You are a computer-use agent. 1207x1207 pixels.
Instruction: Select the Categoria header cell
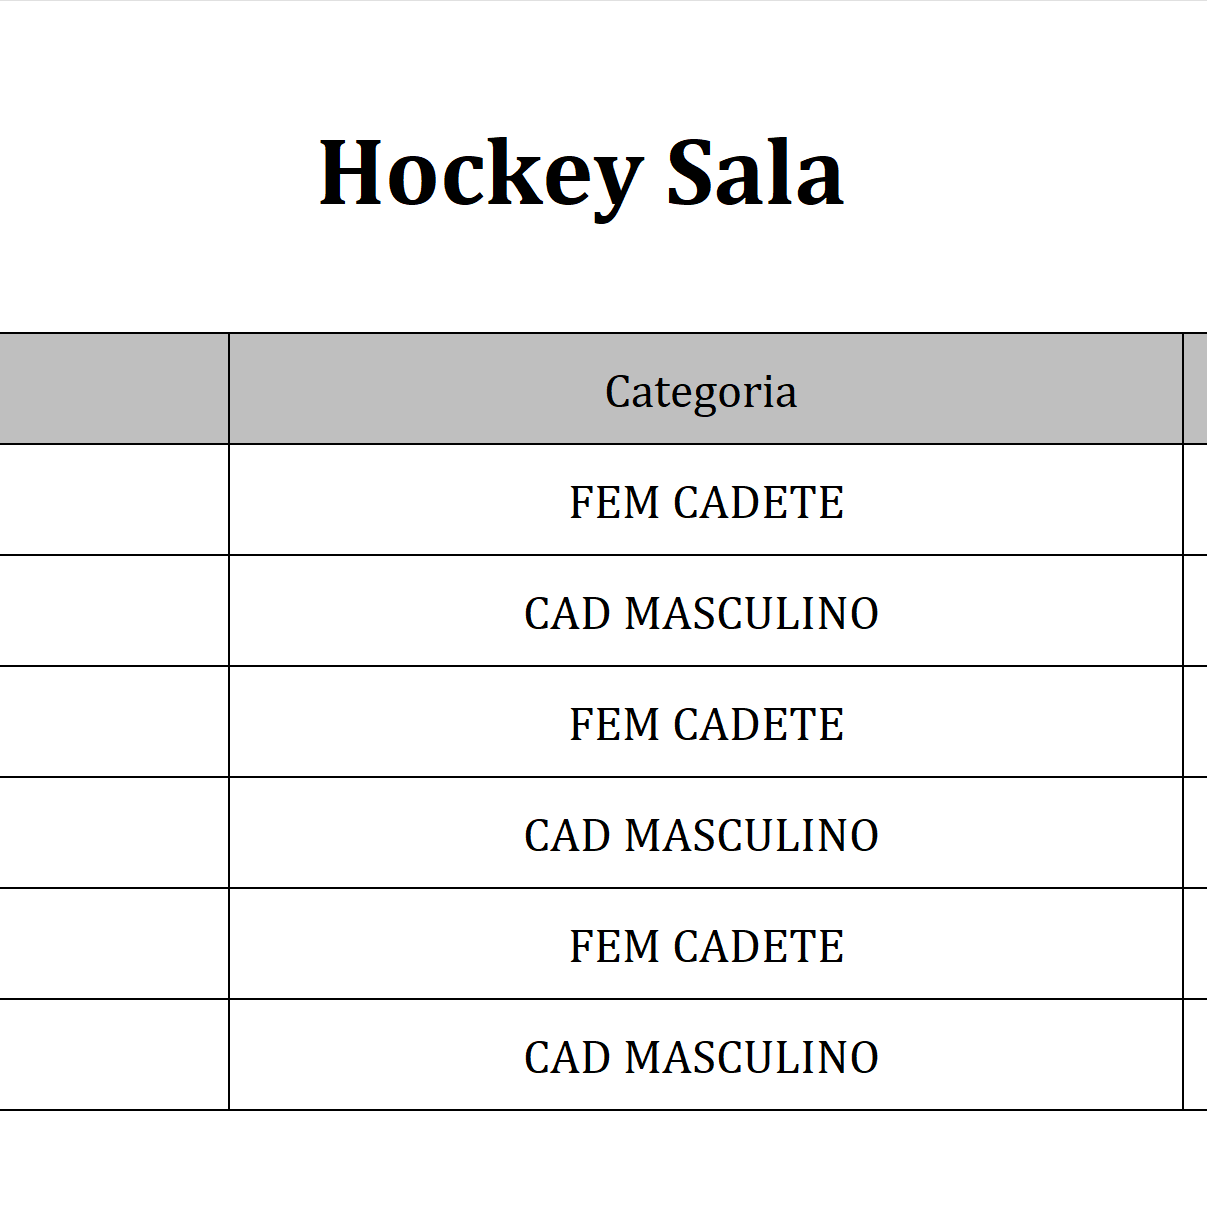coord(701,391)
